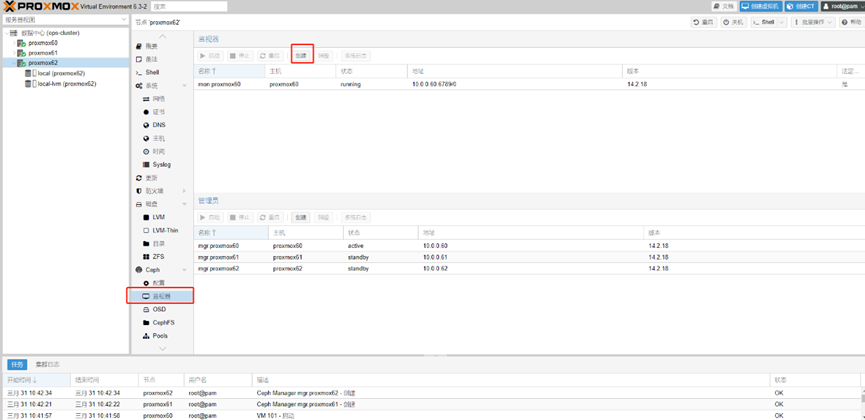This screenshot has width=865, height=420.
Task: Collapse the 系统 system menu group
Action: (x=184, y=86)
